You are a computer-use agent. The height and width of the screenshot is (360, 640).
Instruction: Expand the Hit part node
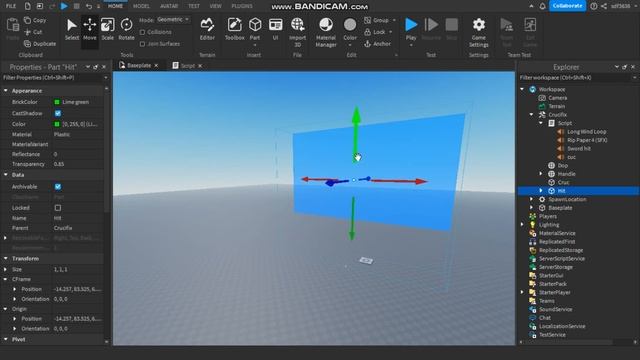pyautogui.click(x=541, y=191)
